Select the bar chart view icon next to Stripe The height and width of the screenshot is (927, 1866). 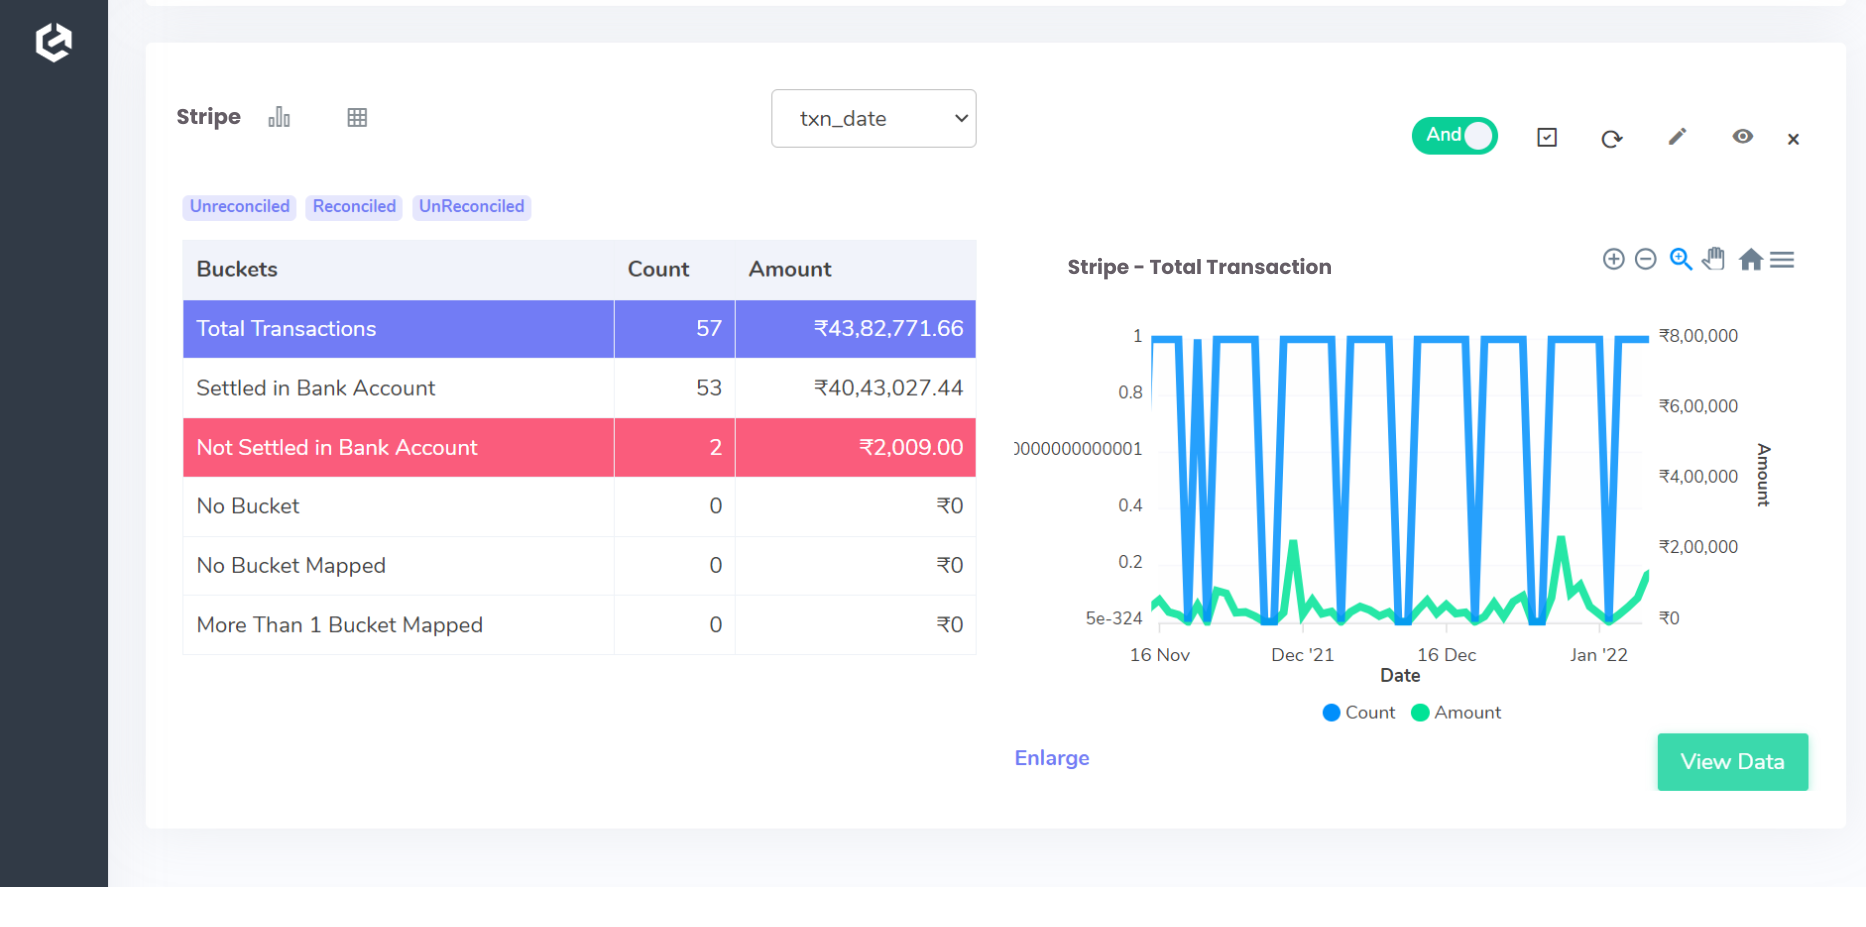point(279,117)
